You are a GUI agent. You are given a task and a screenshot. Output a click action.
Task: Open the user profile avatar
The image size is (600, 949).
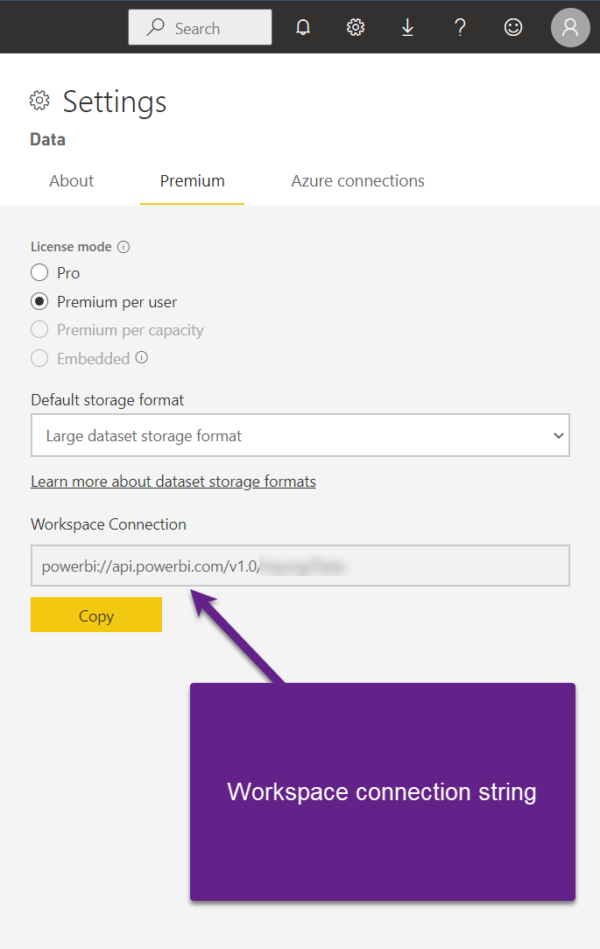tap(570, 28)
